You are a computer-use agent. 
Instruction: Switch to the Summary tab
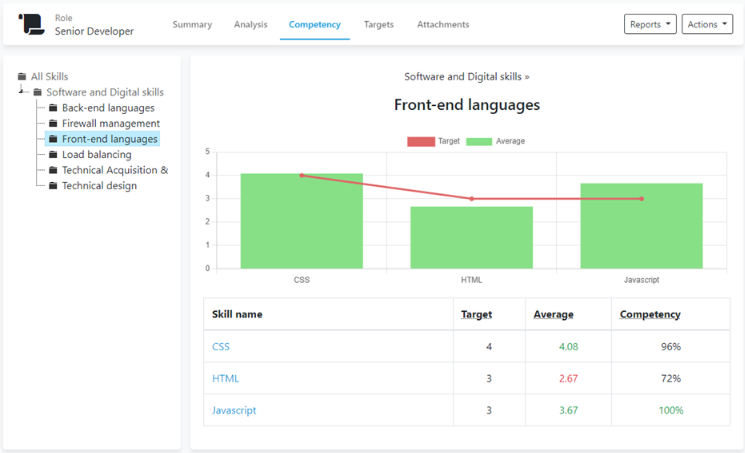[192, 24]
